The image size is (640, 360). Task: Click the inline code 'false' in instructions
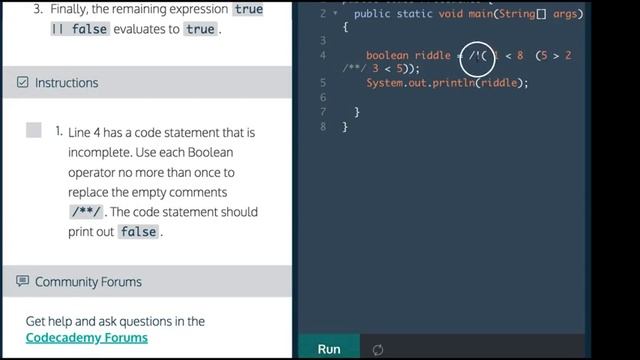click(x=138, y=232)
